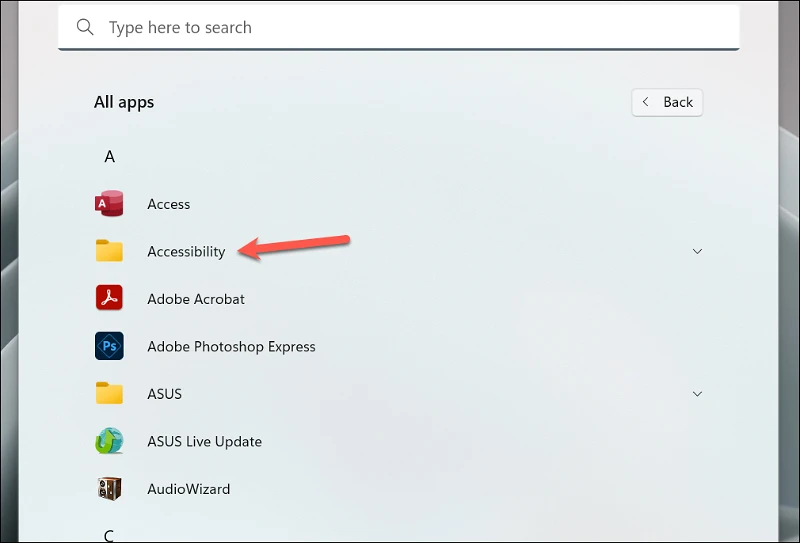Image resolution: width=800 pixels, height=543 pixels.
Task: Select the Access list entry label
Action: pos(168,204)
